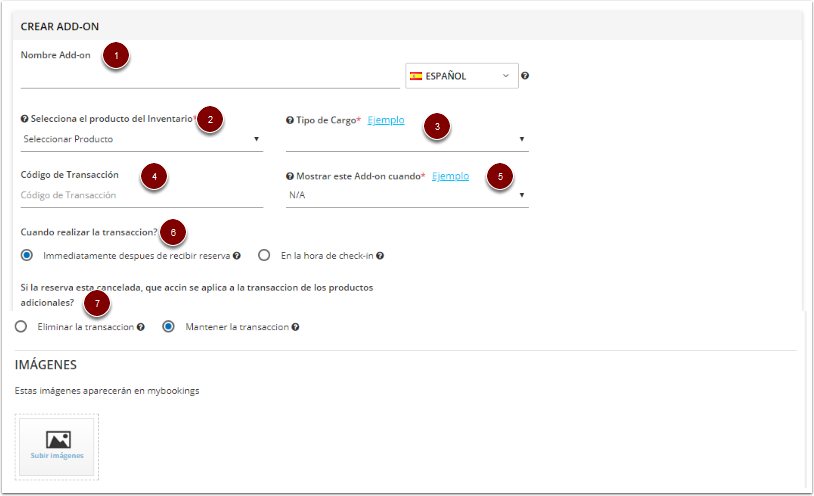The width and height of the screenshot is (814, 496).
Task: Click help icon before Tipo de Cargo
Action: click(290, 120)
